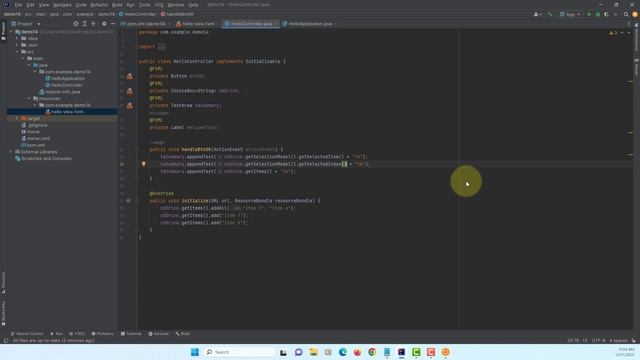Open Version Control tool window
This screenshot has width=640, height=360.
click(27, 334)
